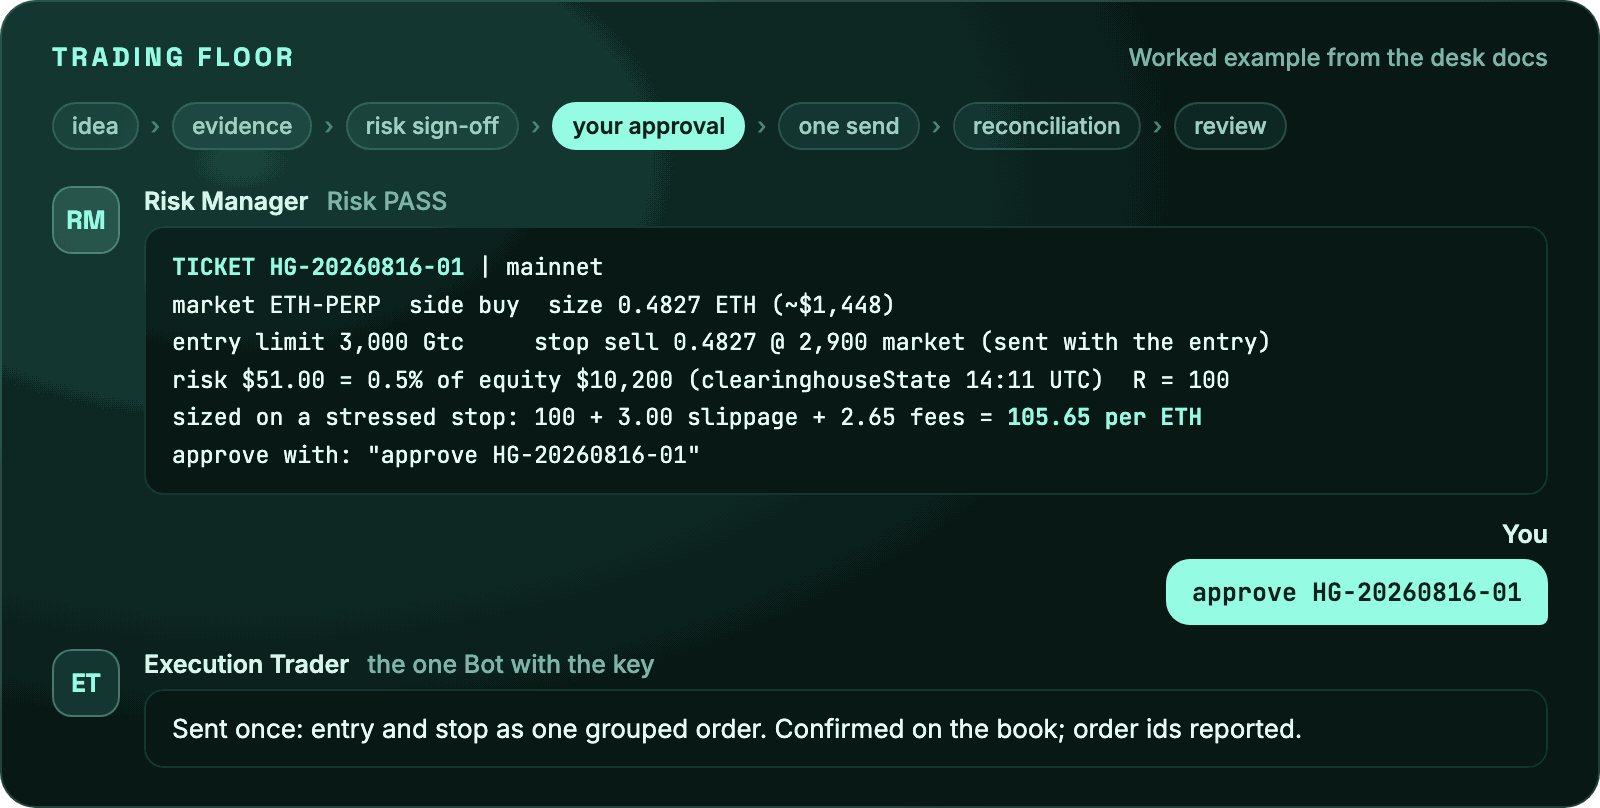The height and width of the screenshot is (808, 1600).
Task: Click the You sender label
Action: coord(1525,534)
